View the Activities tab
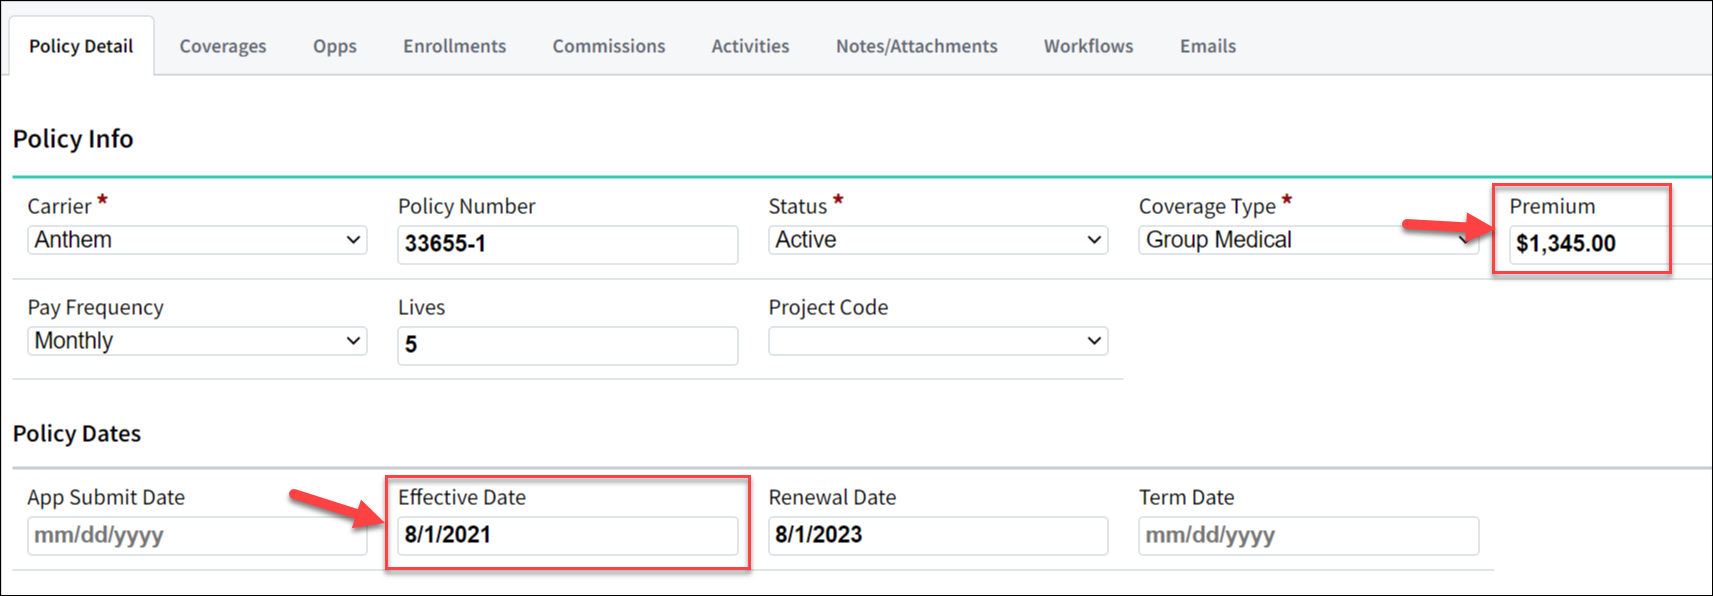This screenshot has height=596, width=1713. [750, 46]
